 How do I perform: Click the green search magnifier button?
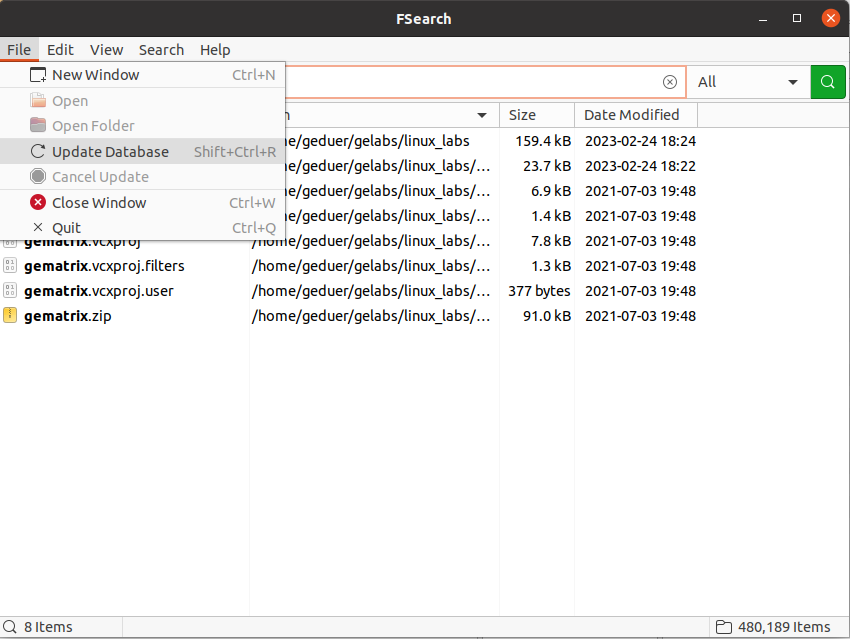point(828,82)
